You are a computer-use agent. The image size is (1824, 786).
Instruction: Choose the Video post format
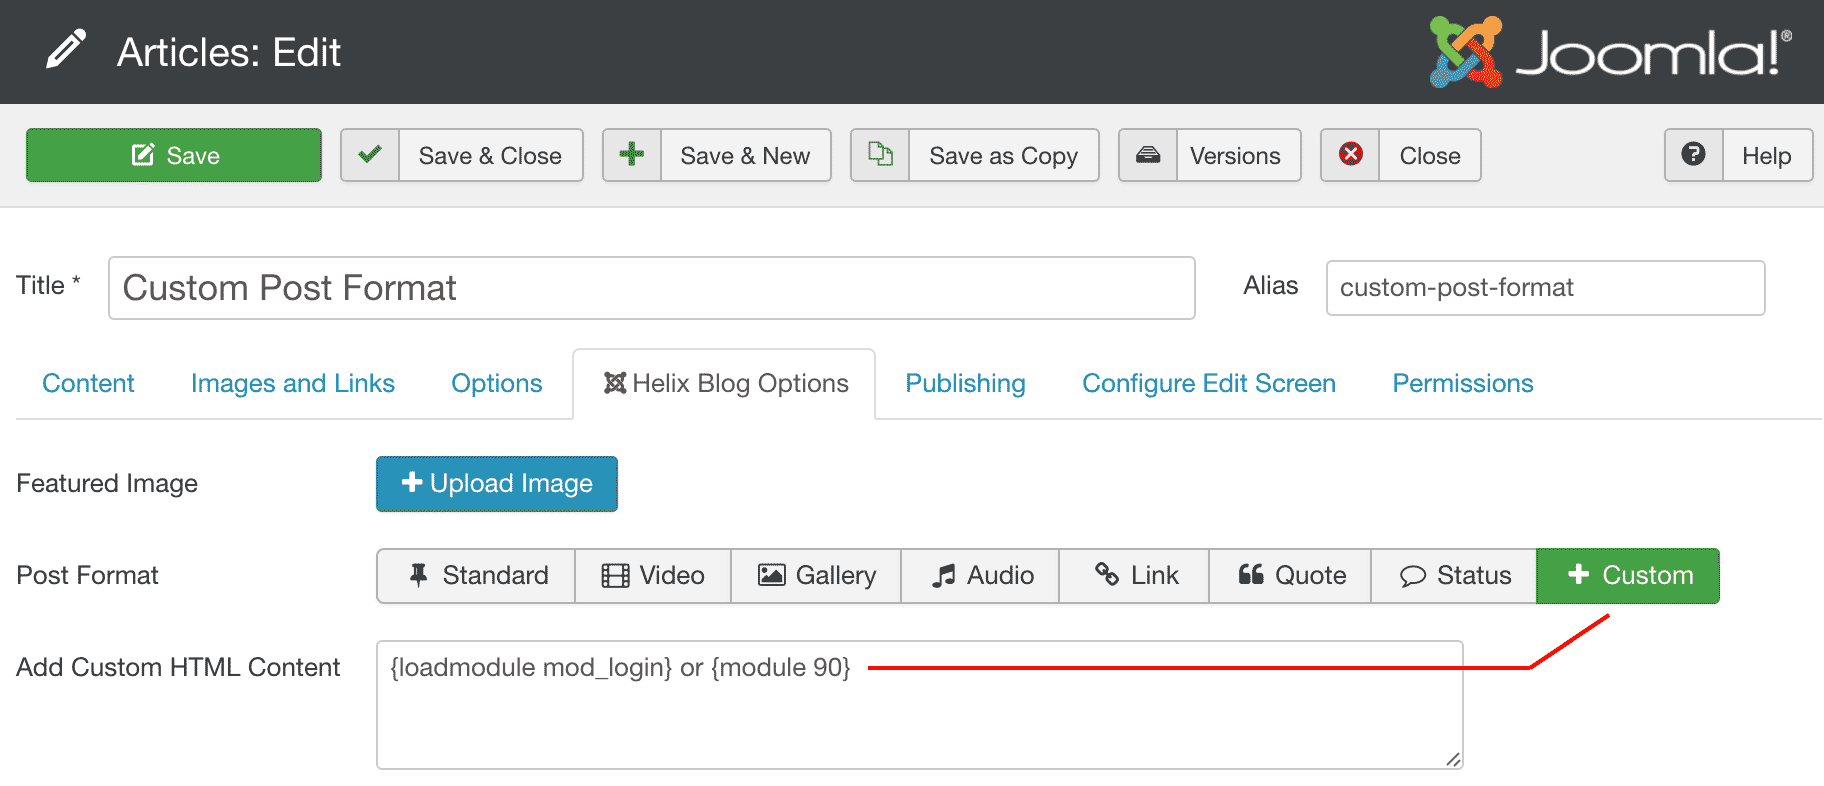pyautogui.click(x=653, y=576)
